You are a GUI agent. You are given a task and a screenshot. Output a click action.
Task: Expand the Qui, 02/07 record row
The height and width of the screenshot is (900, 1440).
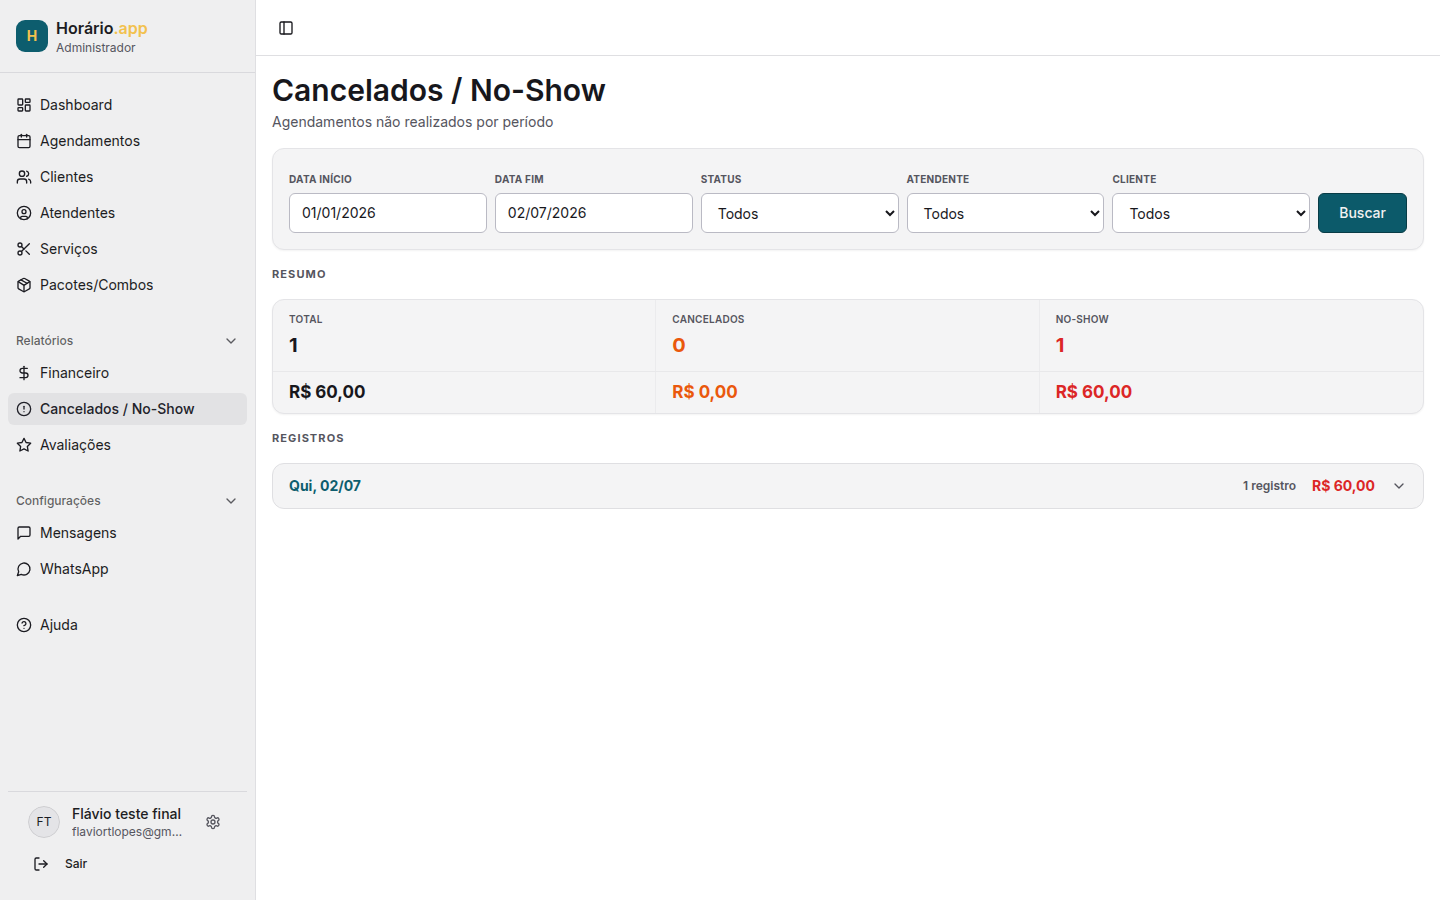point(848,486)
